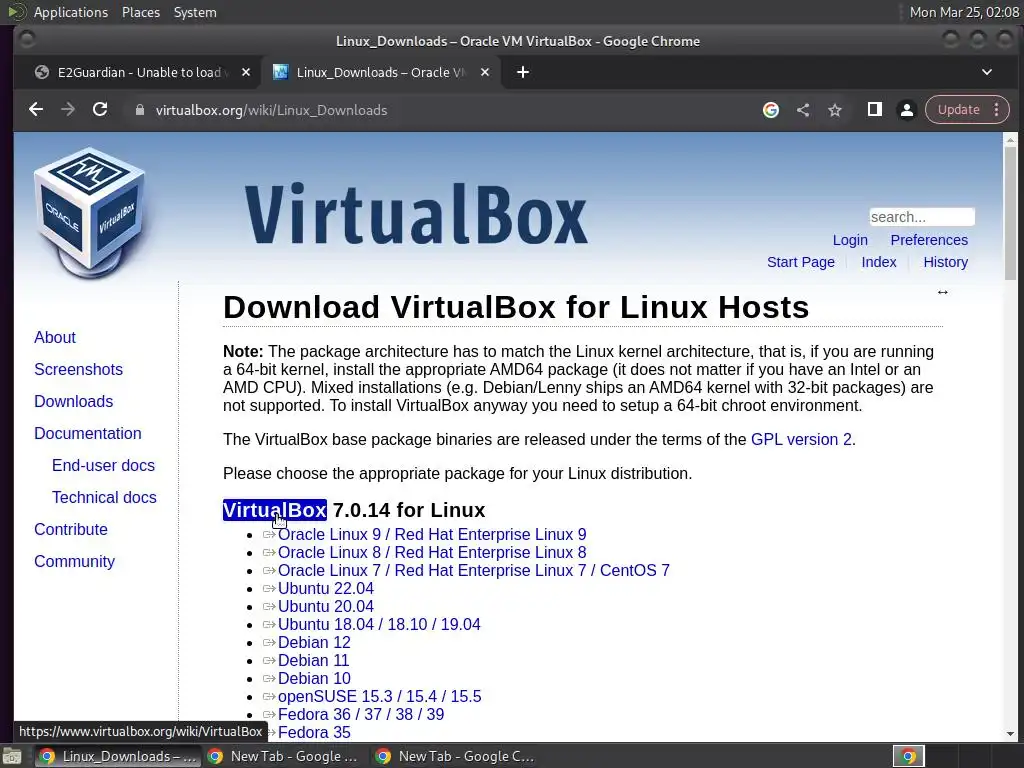Download Ubuntu 18.04 / 18.10 / 19.04 package
Screen dimensions: 1024x768
(x=379, y=624)
